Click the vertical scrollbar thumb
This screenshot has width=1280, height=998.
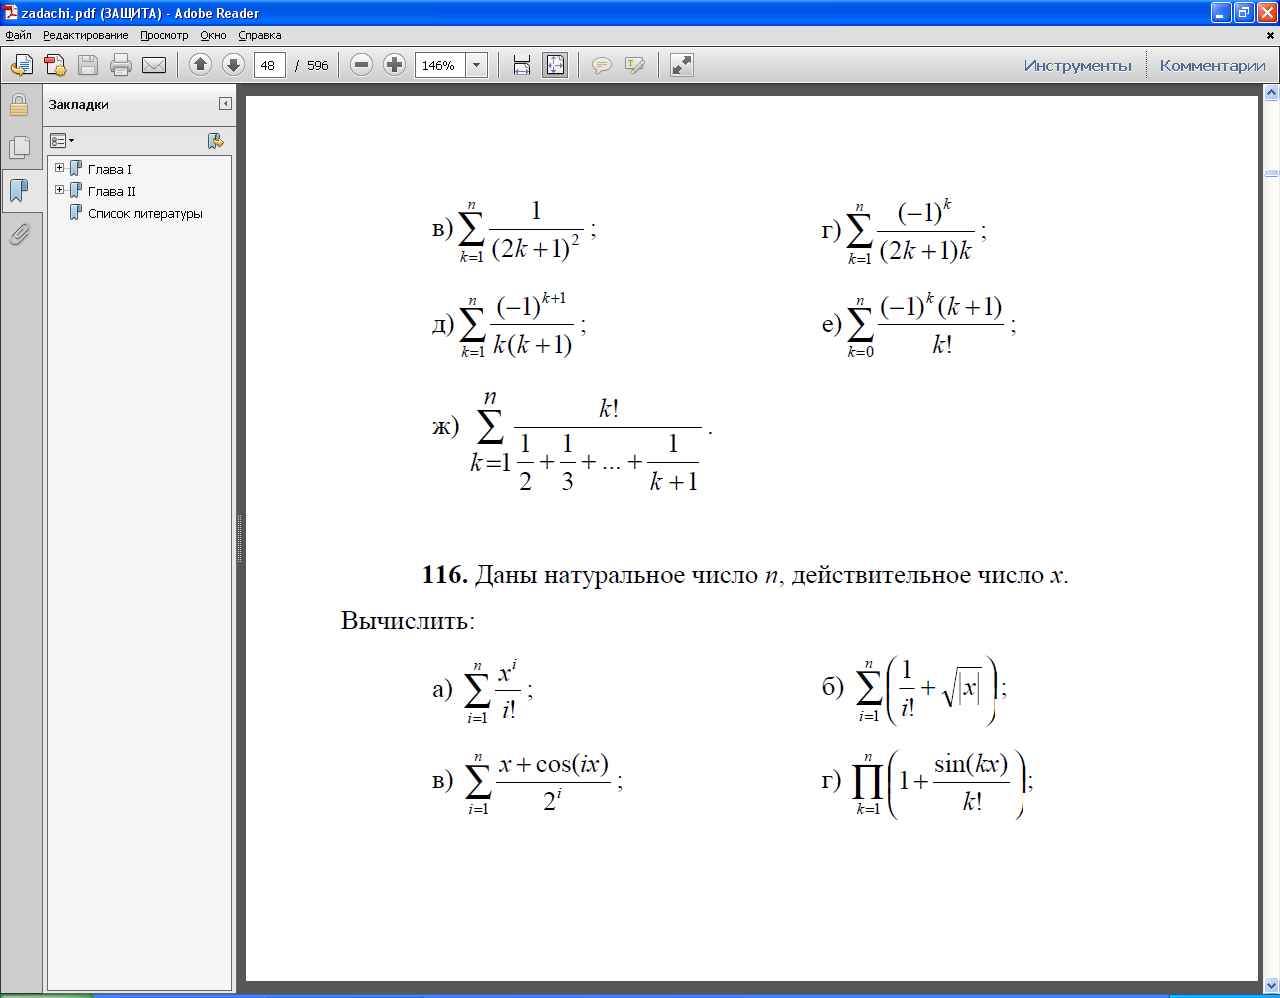coord(1271,173)
